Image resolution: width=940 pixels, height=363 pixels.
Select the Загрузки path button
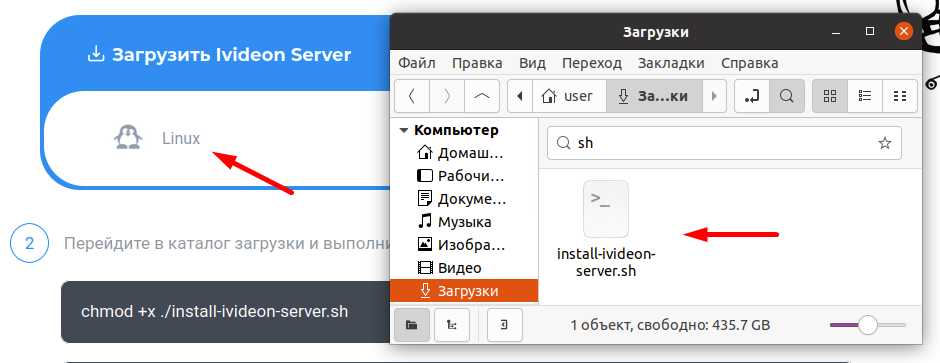[654, 96]
